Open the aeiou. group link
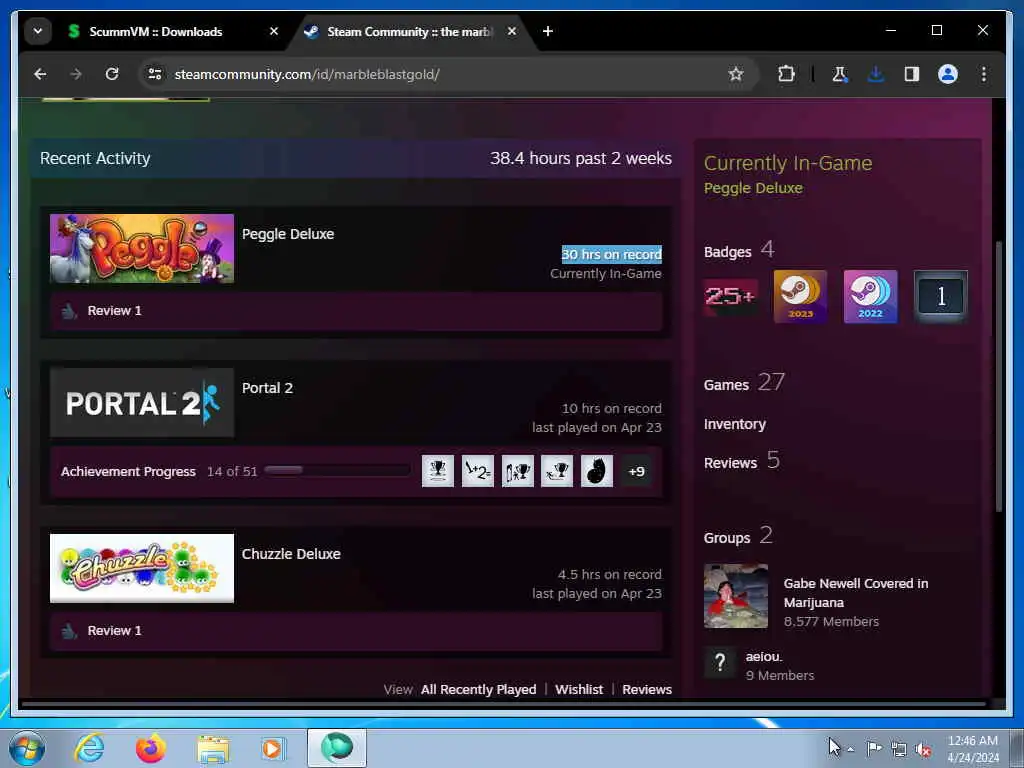The height and width of the screenshot is (768, 1024). [x=764, y=657]
